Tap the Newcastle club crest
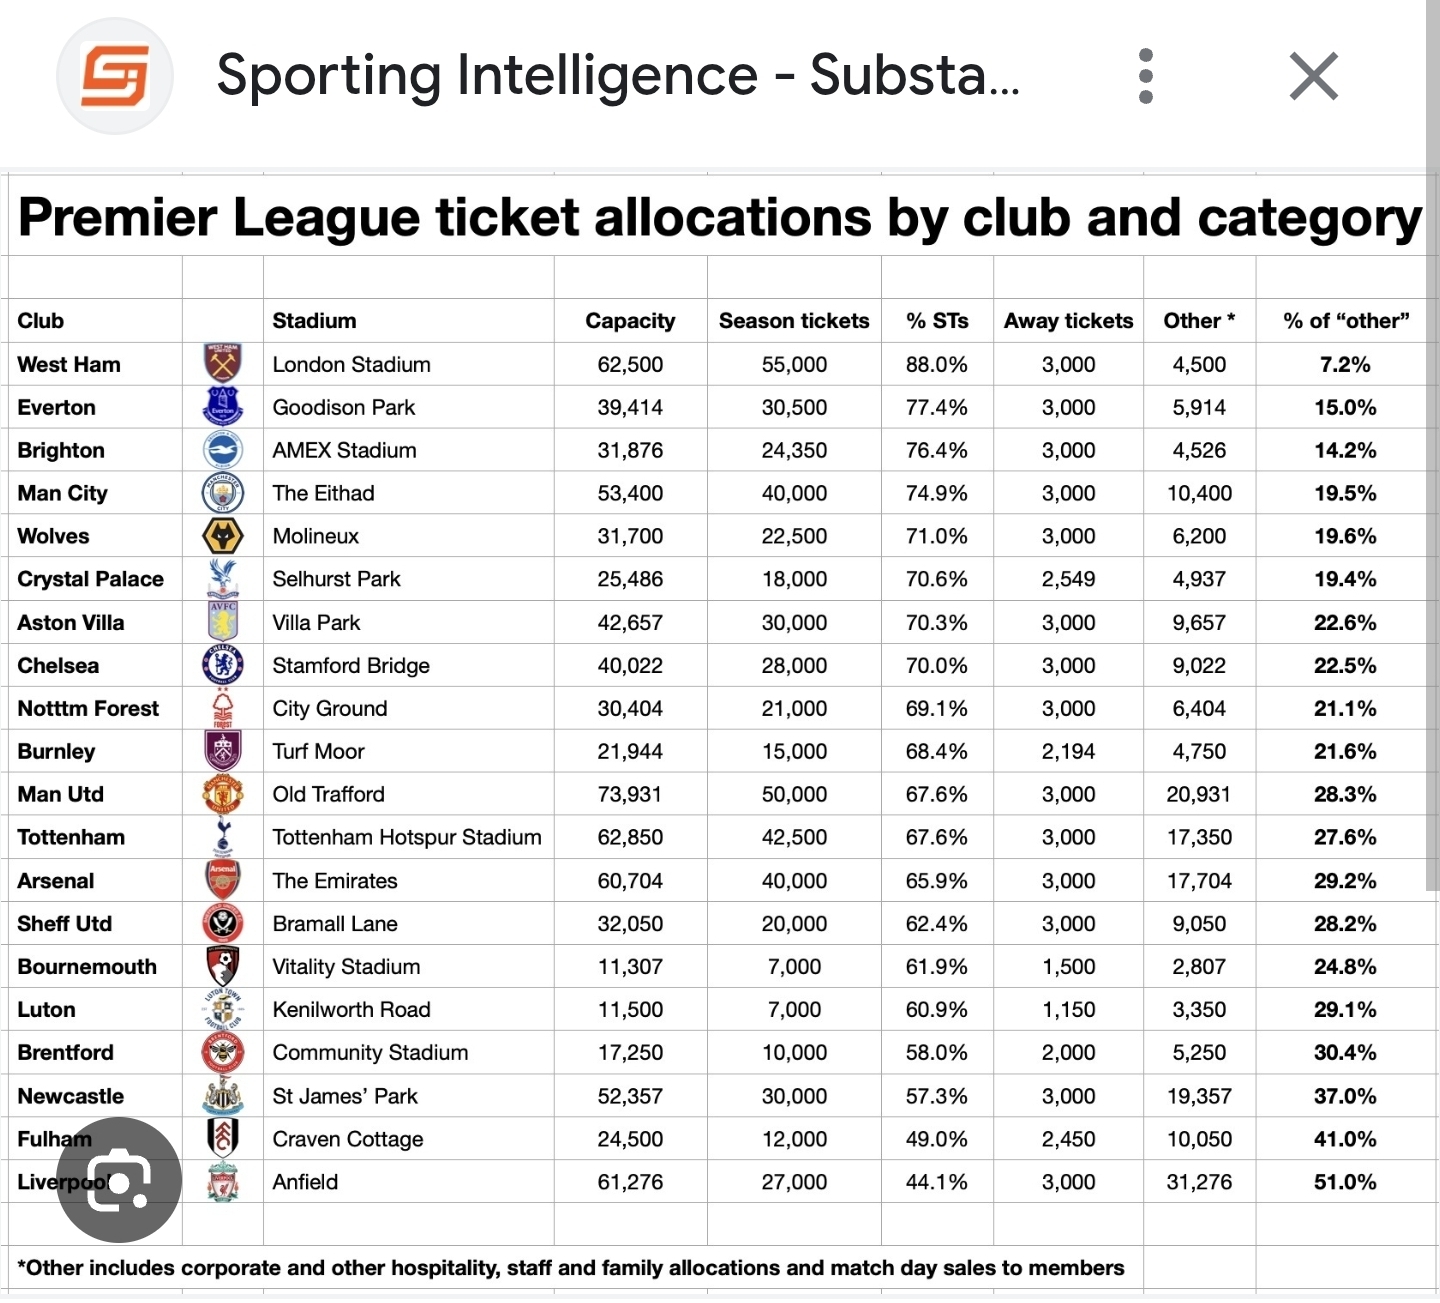The image size is (1440, 1303). (x=223, y=1096)
